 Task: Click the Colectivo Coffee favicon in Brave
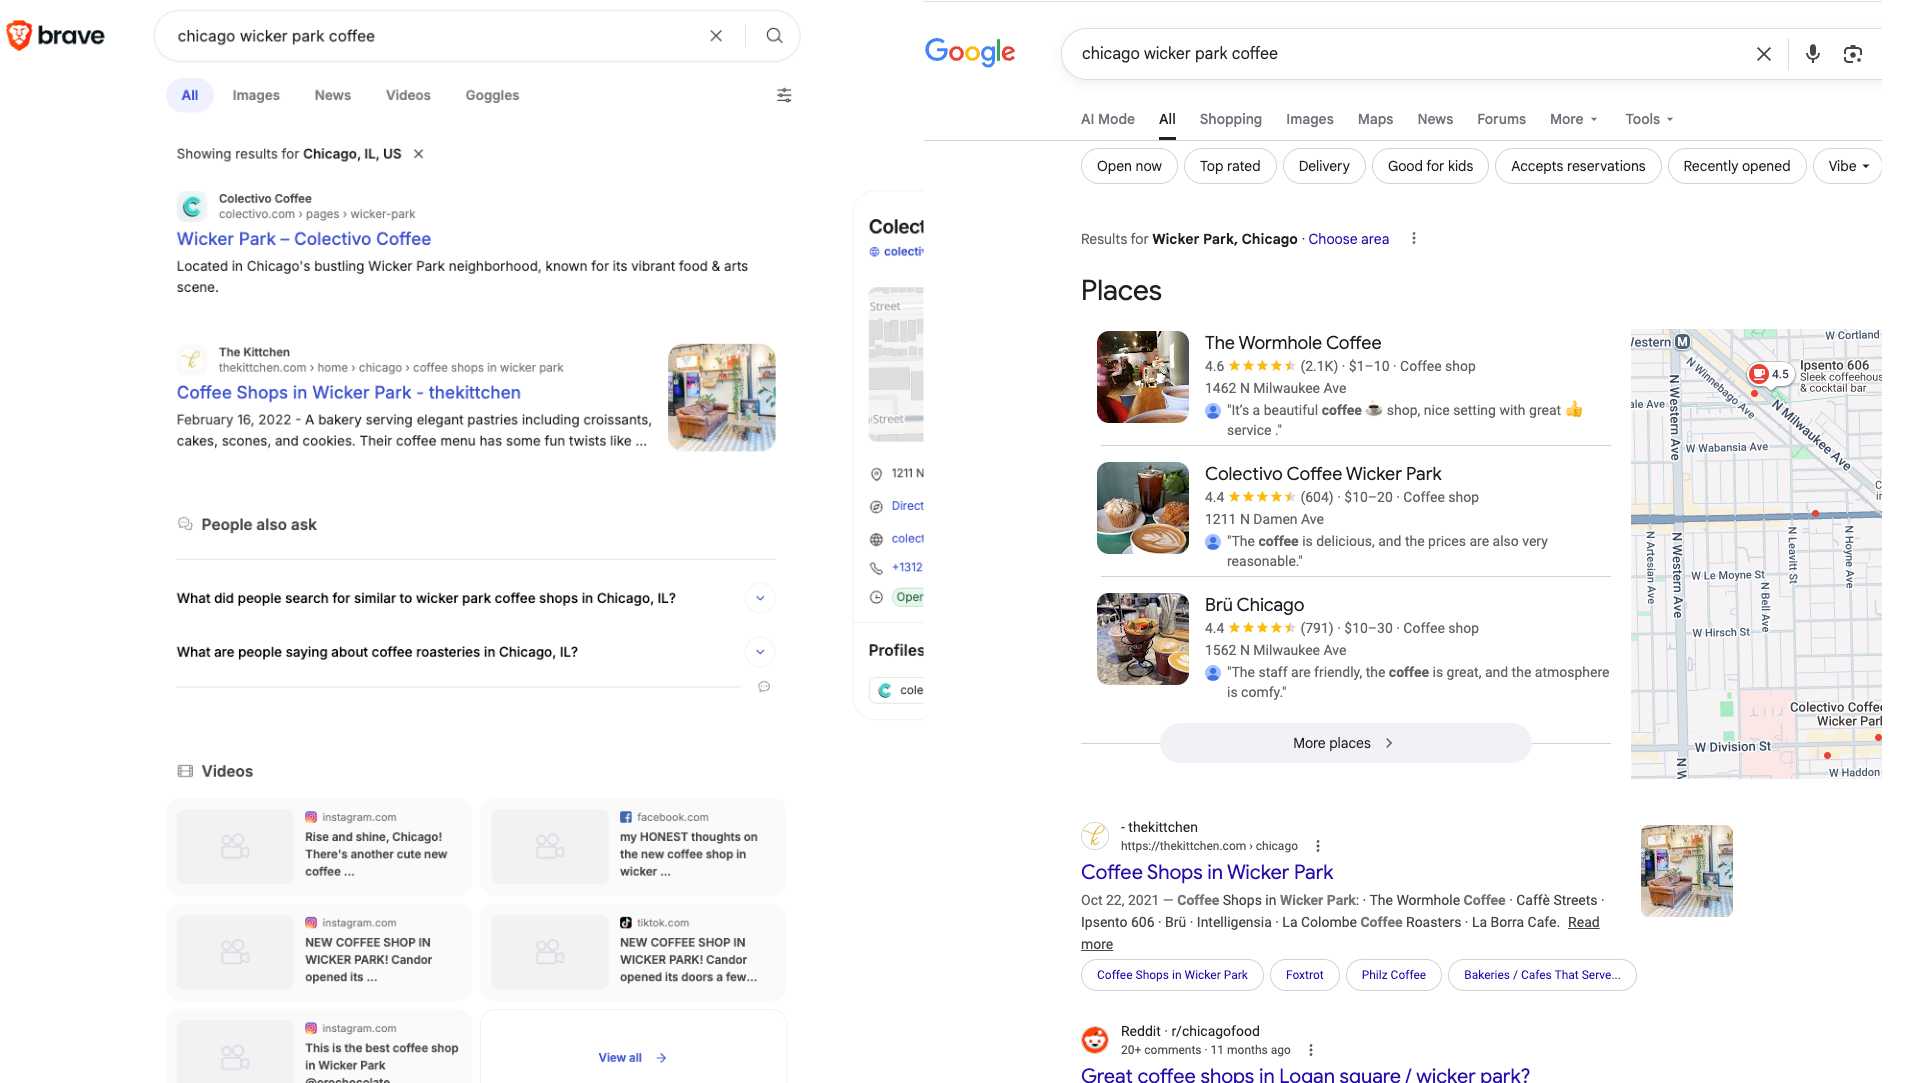[x=192, y=206]
